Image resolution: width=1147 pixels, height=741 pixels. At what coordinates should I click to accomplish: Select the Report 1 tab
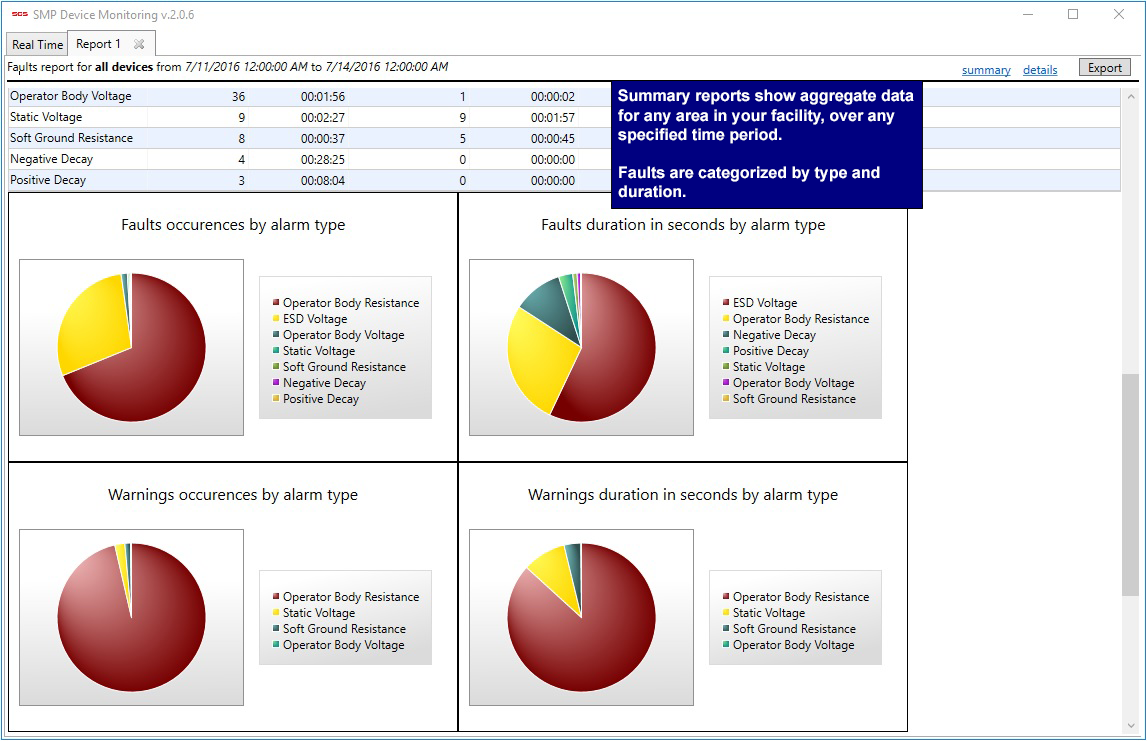pyautogui.click(x=98, y=44)
